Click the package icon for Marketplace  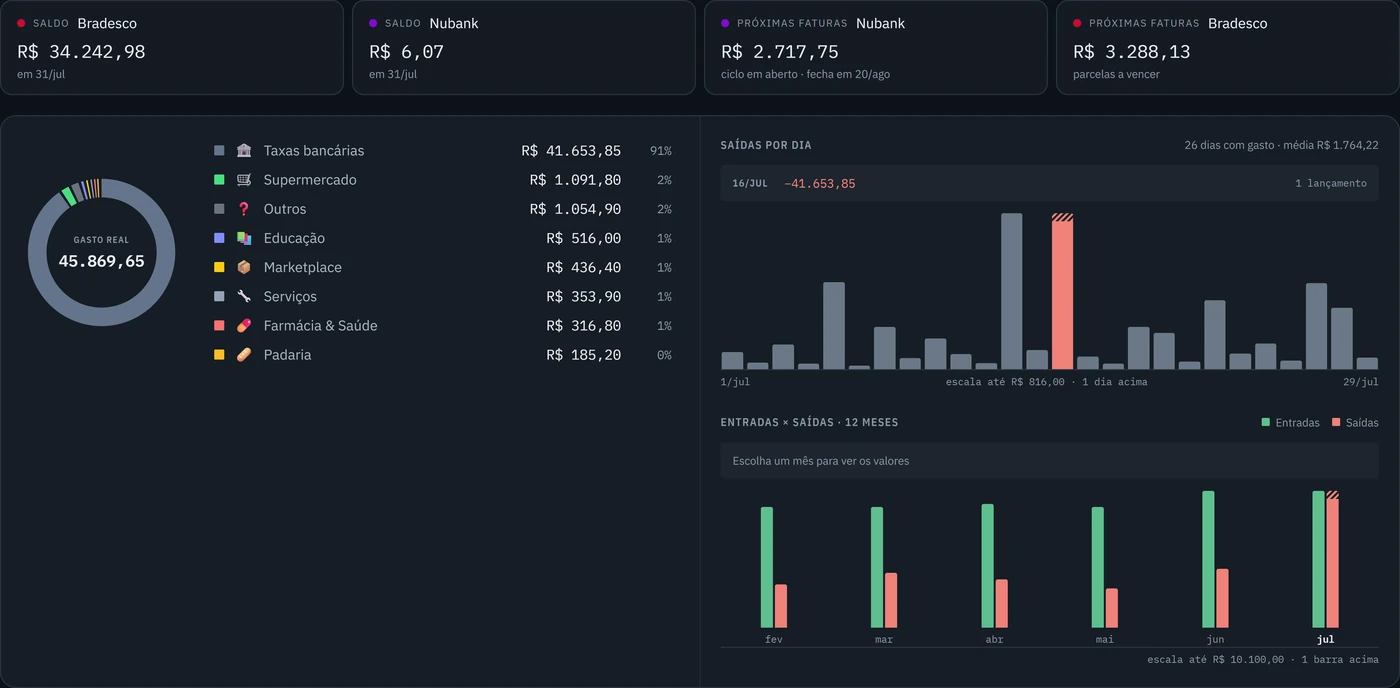(x=244, y=267)
